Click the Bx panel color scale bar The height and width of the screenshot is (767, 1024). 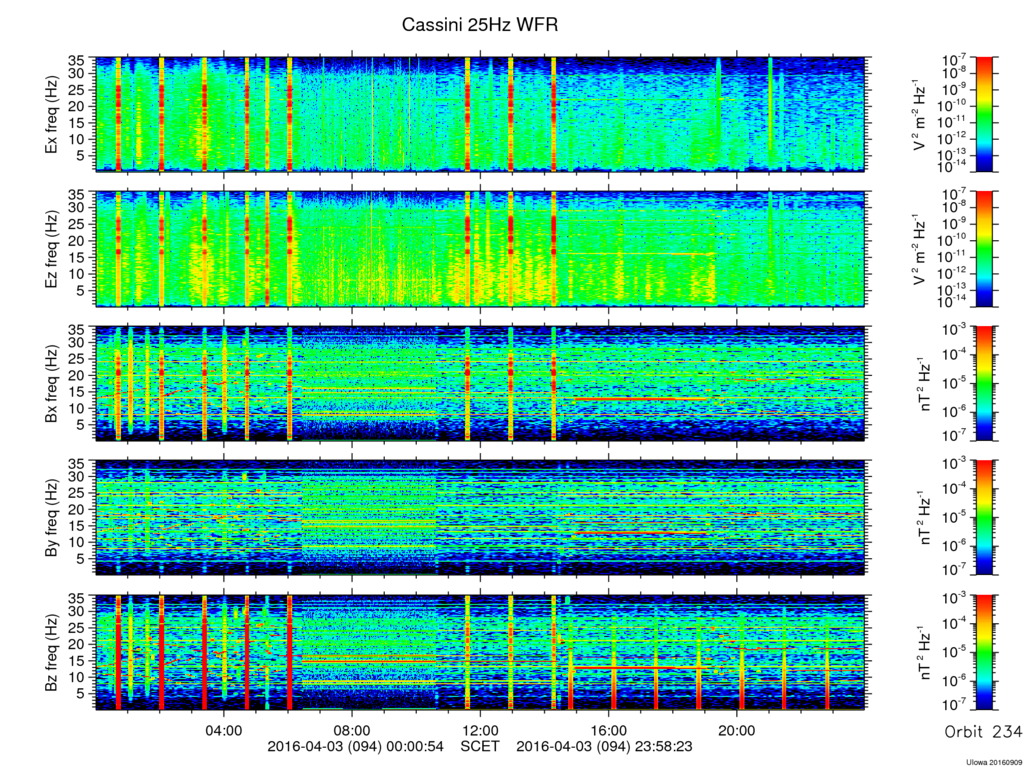pos(984,384)
